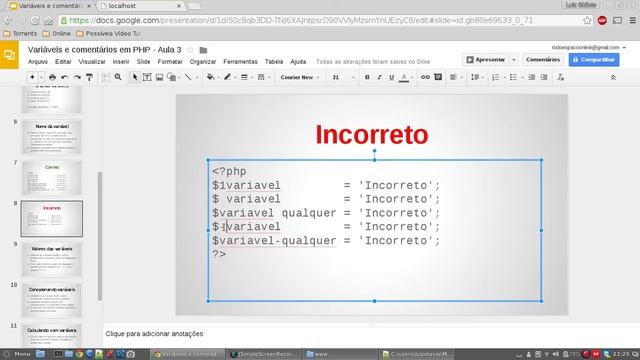Viewport: 640px width, 360px height.
Task: Expand the Line tool dropdown arrow
Action: pos(197,78)
